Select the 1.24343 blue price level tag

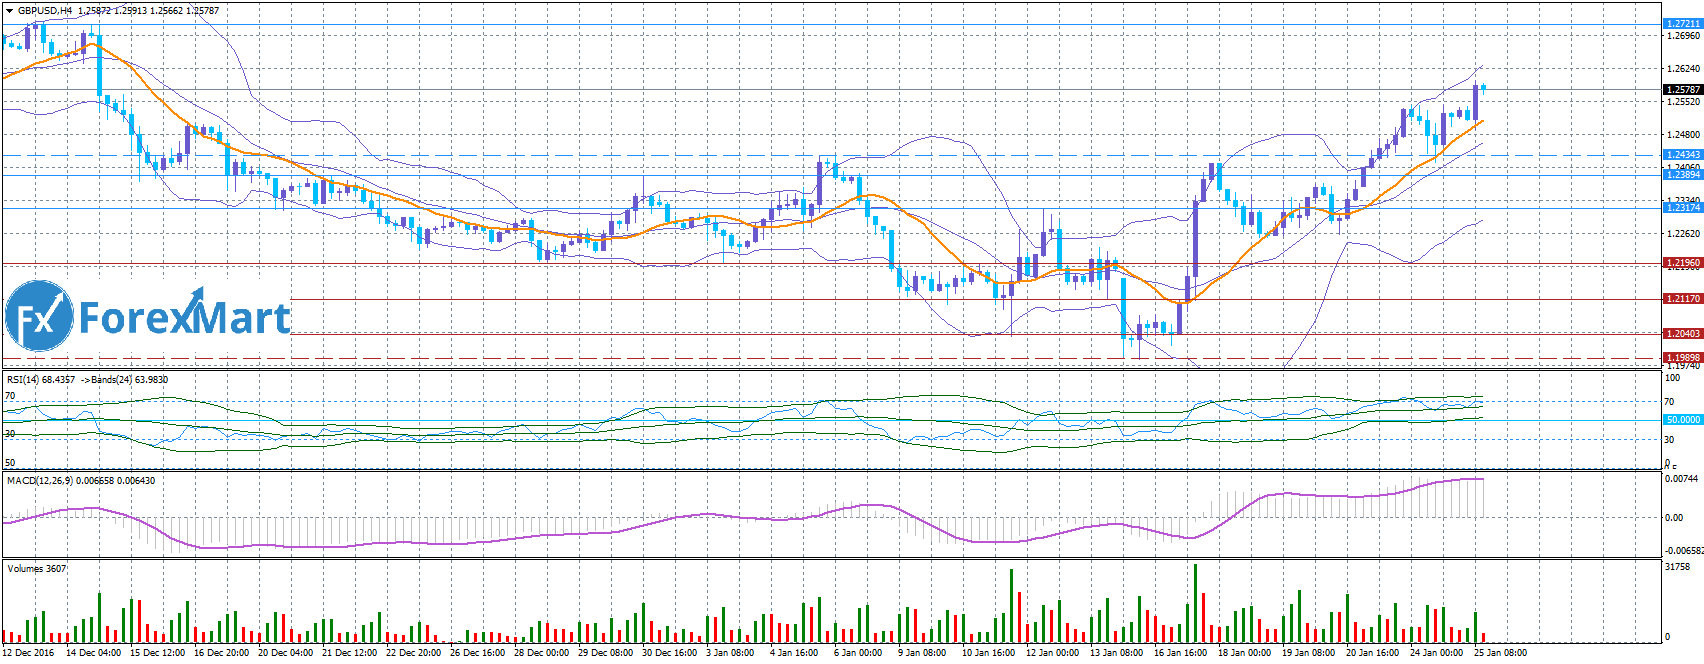pyautogui.click(x=1682, y=155)
